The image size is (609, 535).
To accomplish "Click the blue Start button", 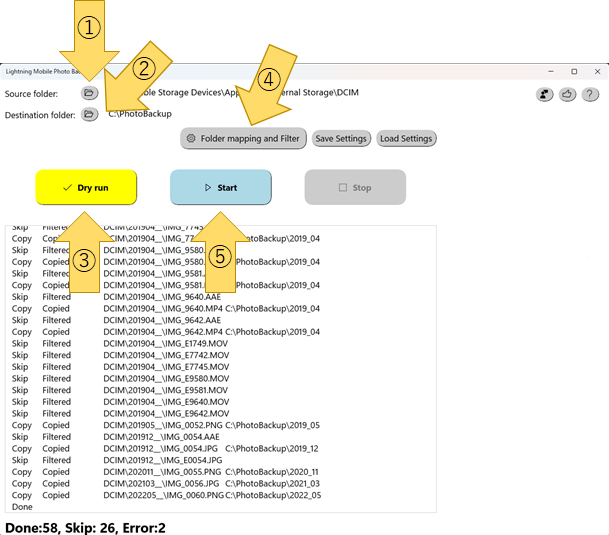I will [x=221, y=187].
